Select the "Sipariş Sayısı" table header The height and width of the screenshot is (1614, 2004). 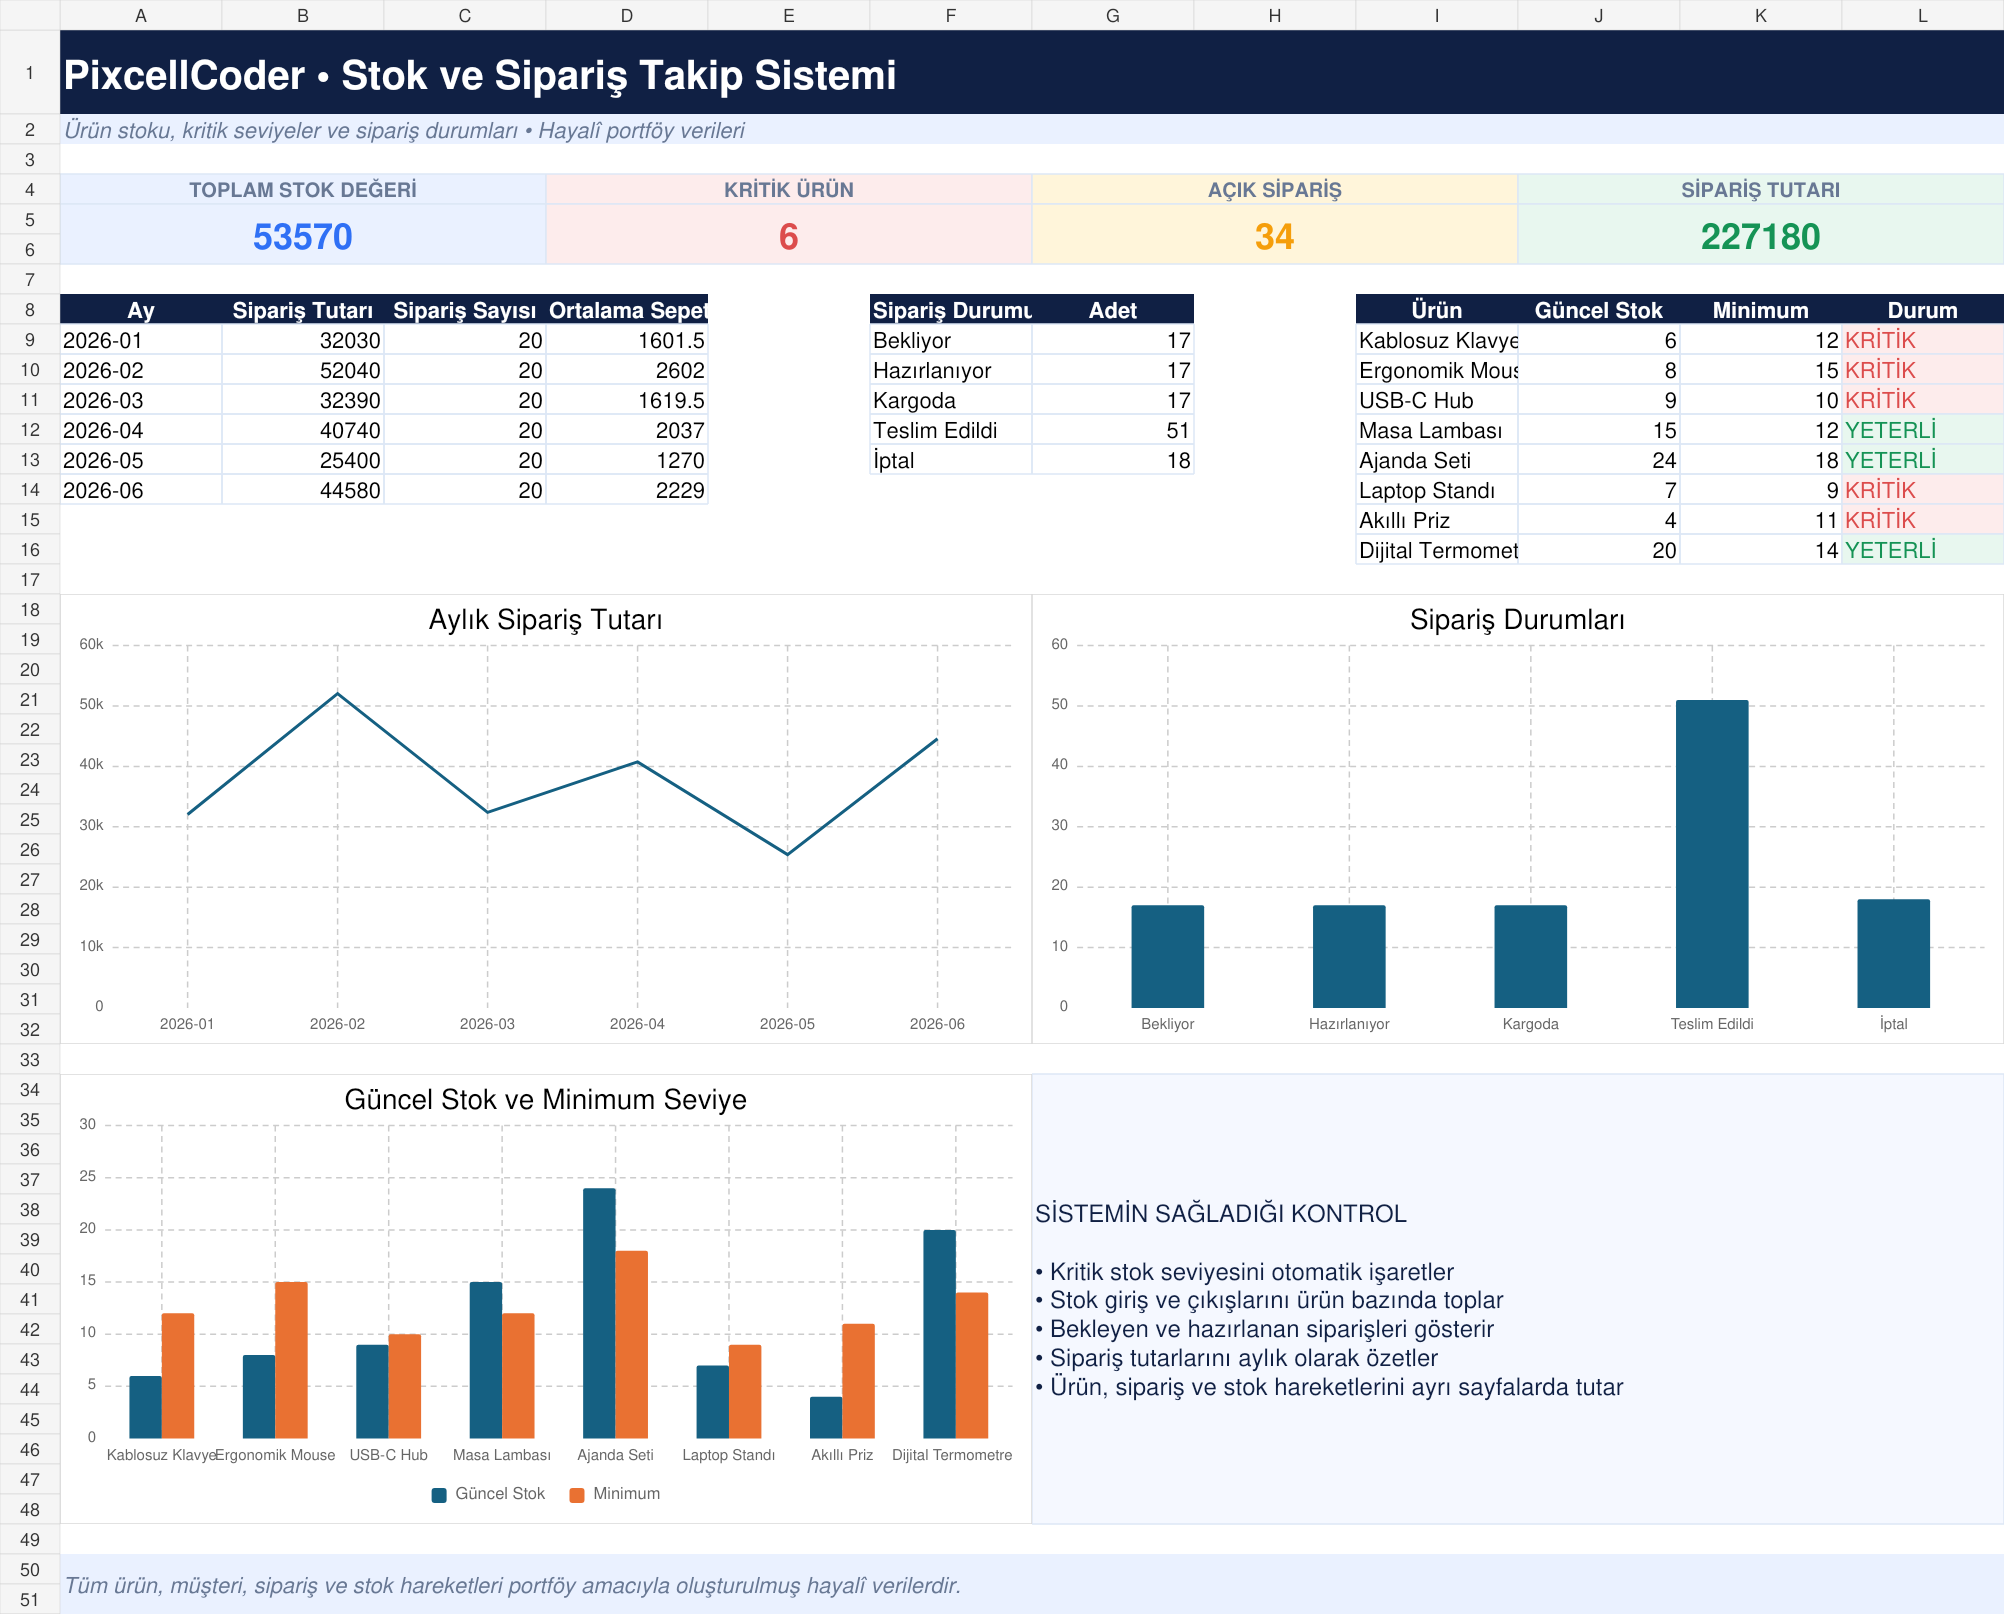tap(465, 310)
